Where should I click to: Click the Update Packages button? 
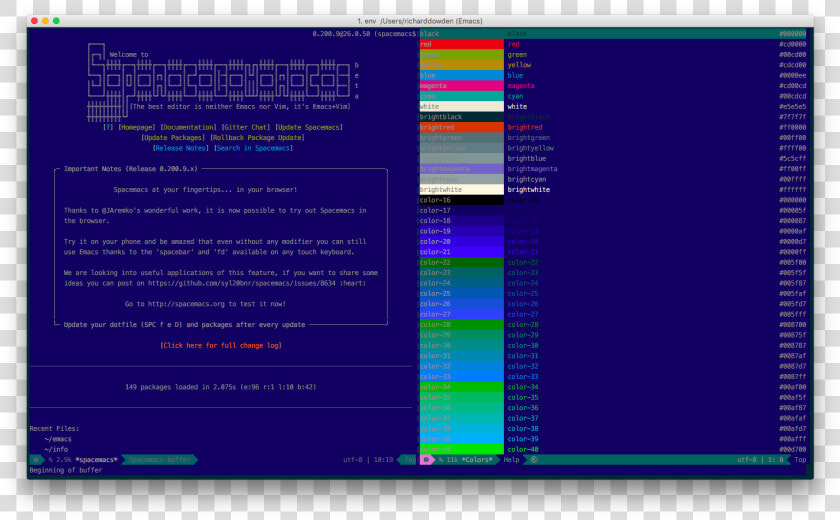pyautogui.click(x=173, y=138)
